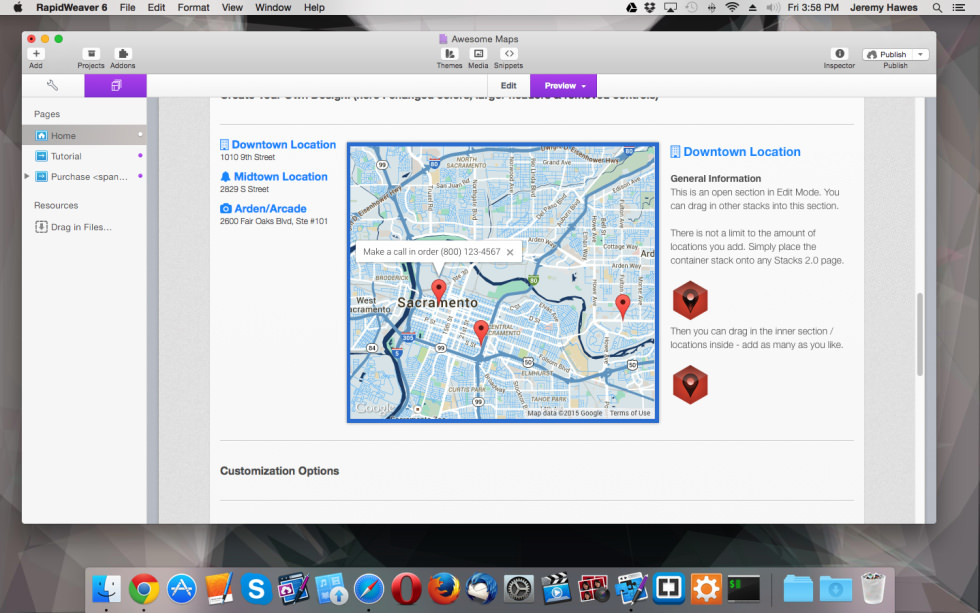Click the Customization Options heading
Image resolution: width=980 pixels, height=613 pixels.
click(x=279, y=471)
